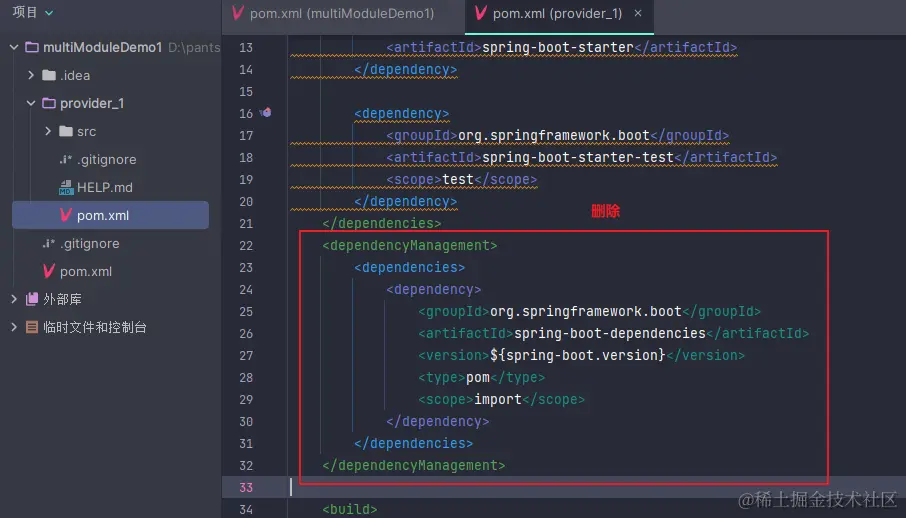Viewport: 906px width, 518px height.
Task: Click 'test' scope value on line 19
Action: coord(458,179)
